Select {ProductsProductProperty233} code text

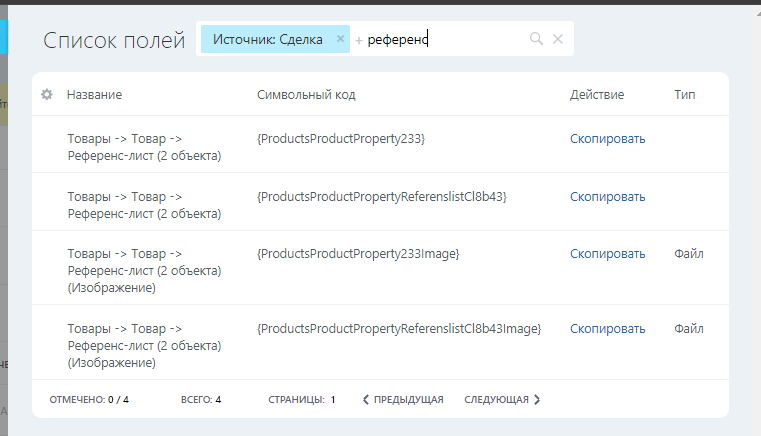[x=341, y=139]
